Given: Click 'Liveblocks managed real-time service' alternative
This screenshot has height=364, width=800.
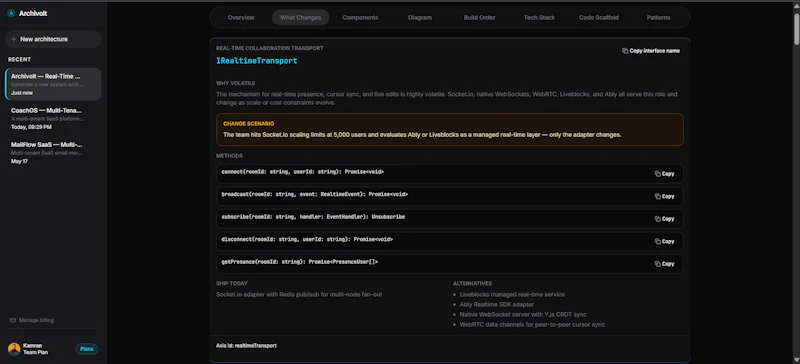Looking at the screenshot, I should point(512,295).
